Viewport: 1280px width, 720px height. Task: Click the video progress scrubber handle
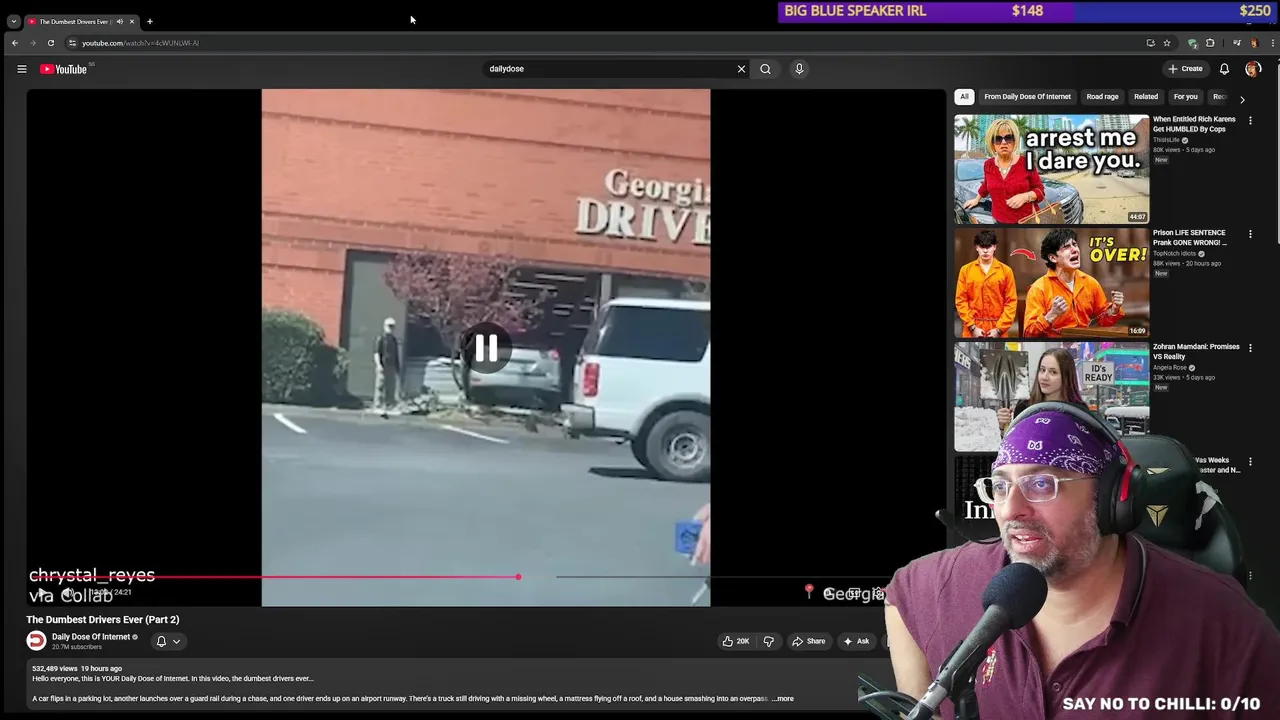pos(518,577)
